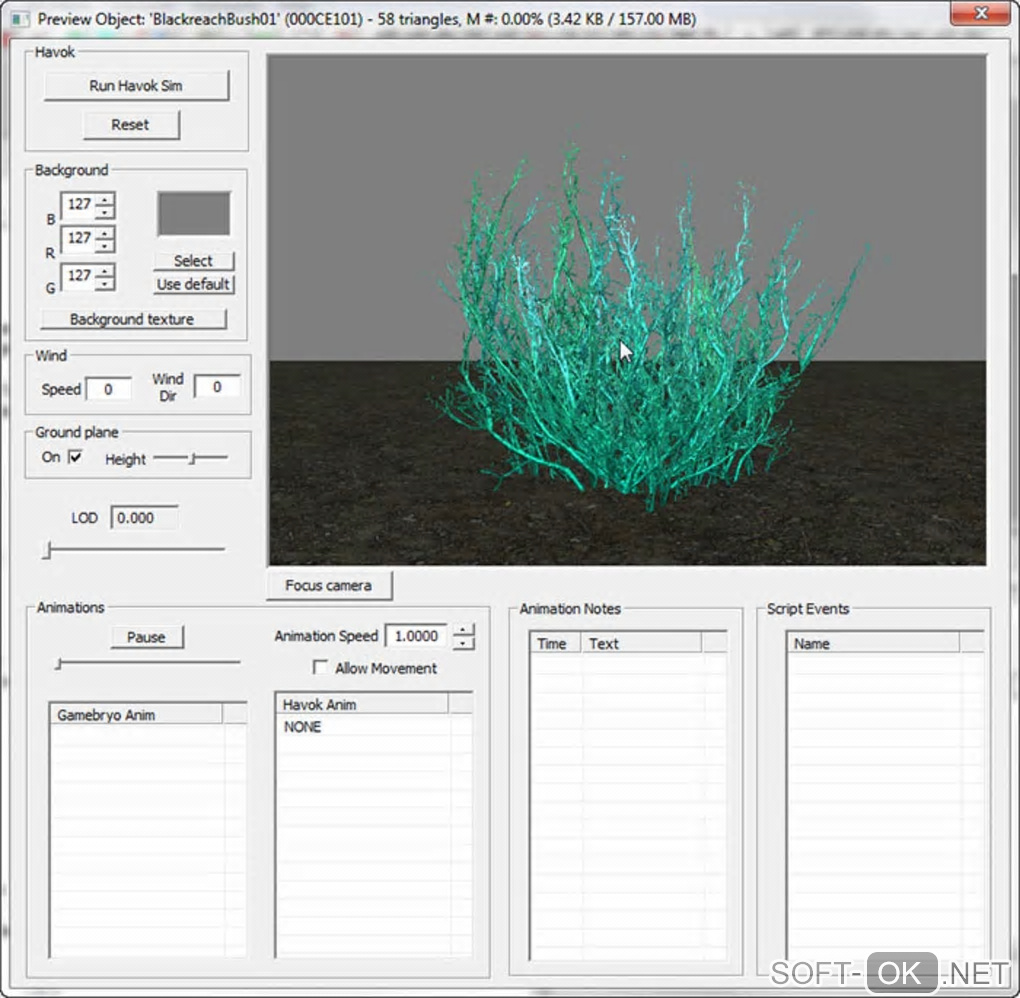The image size is (1020, 998).
Task: Click the Wind Speed input field
Action: click(109, 389)
